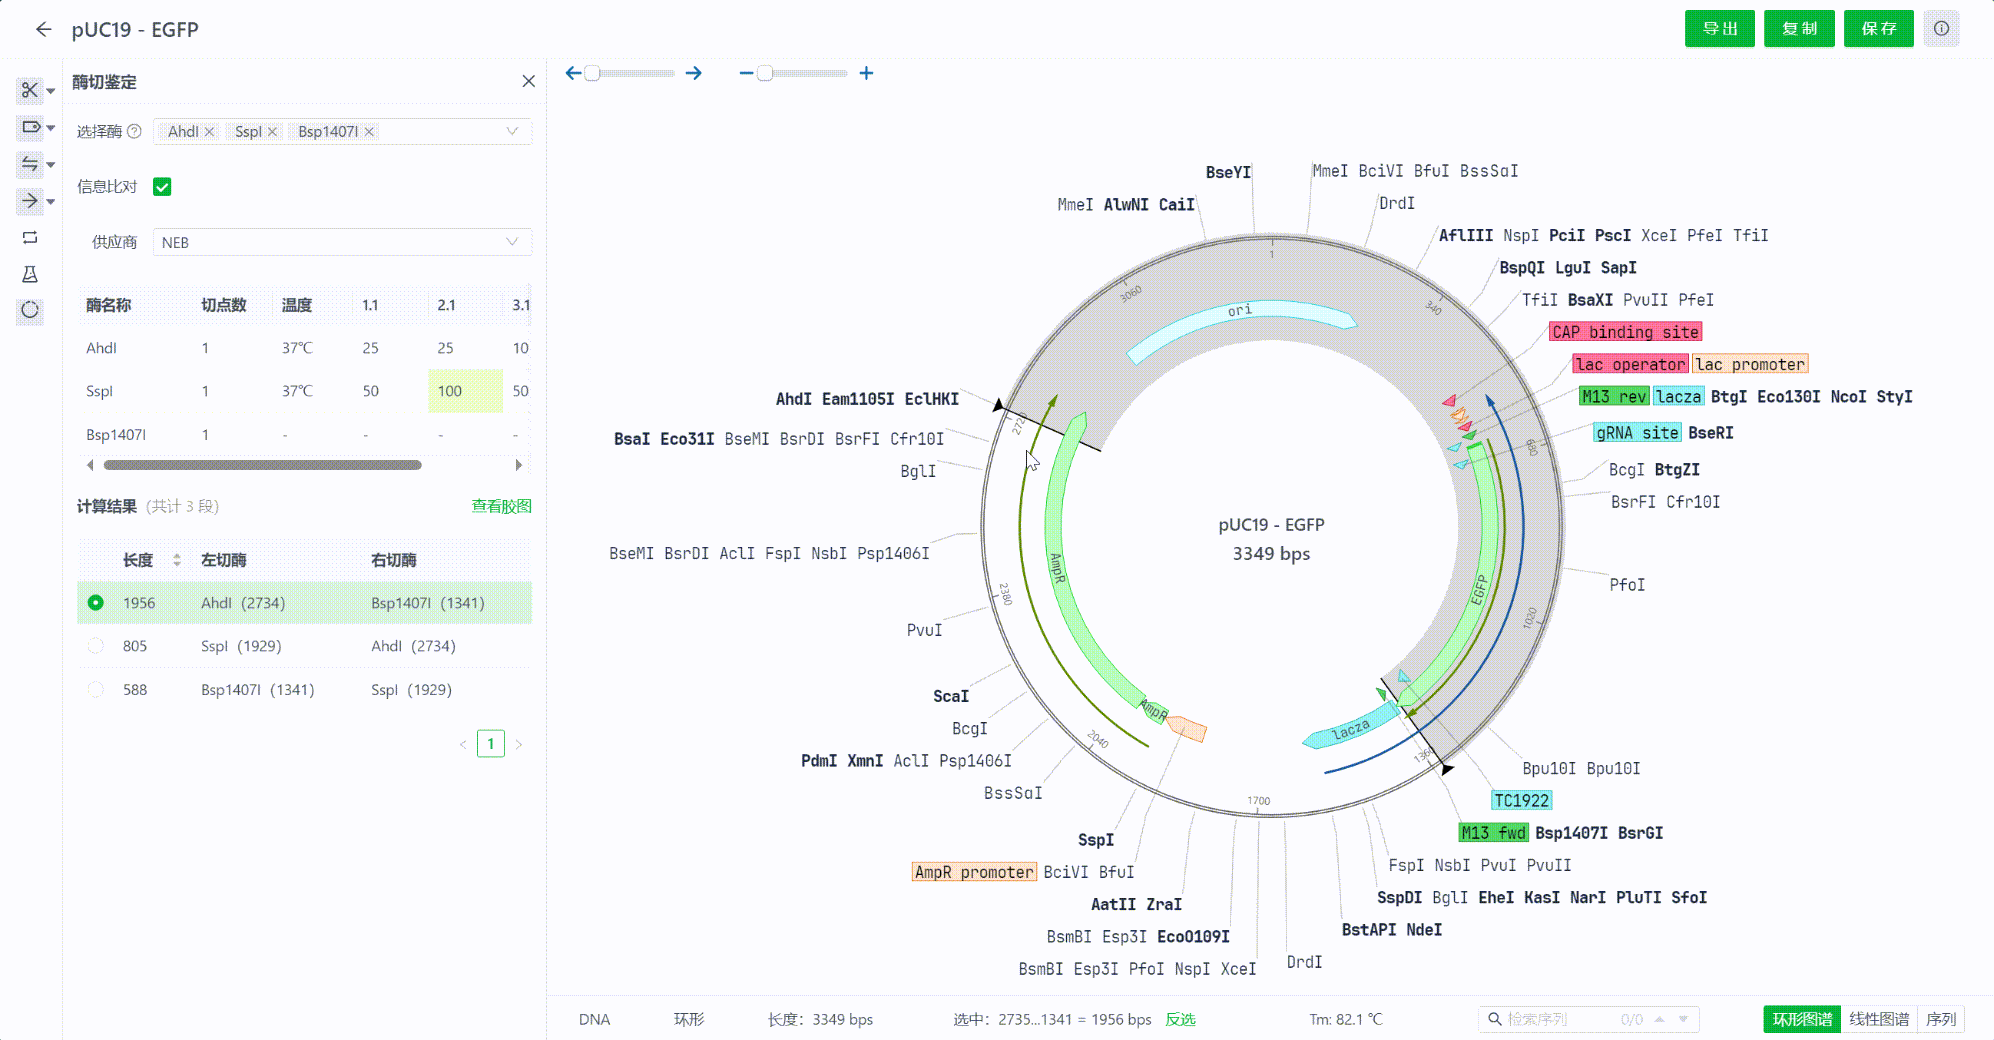The width and height of the screenshot is (1994, 1040).
Task: Switch to the 序列 tab
Action: tap(1941, 1019)
